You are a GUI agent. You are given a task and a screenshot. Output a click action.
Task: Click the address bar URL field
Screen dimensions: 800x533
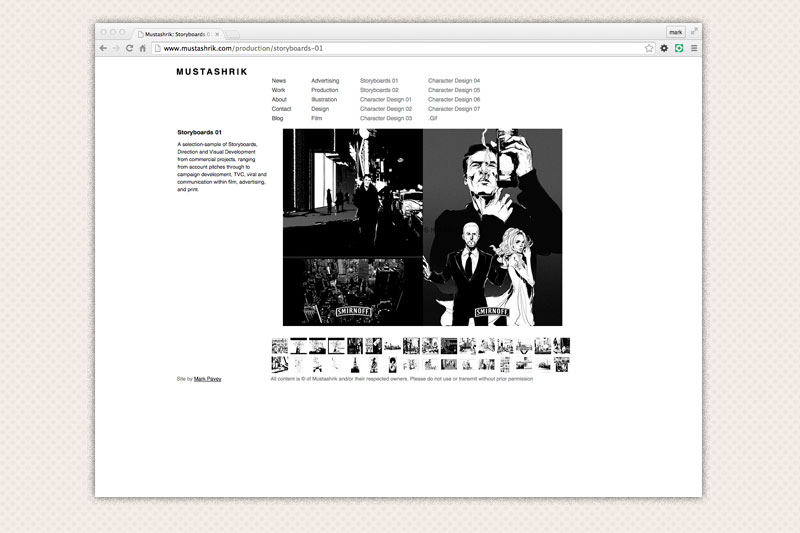[x=400, y=48]
